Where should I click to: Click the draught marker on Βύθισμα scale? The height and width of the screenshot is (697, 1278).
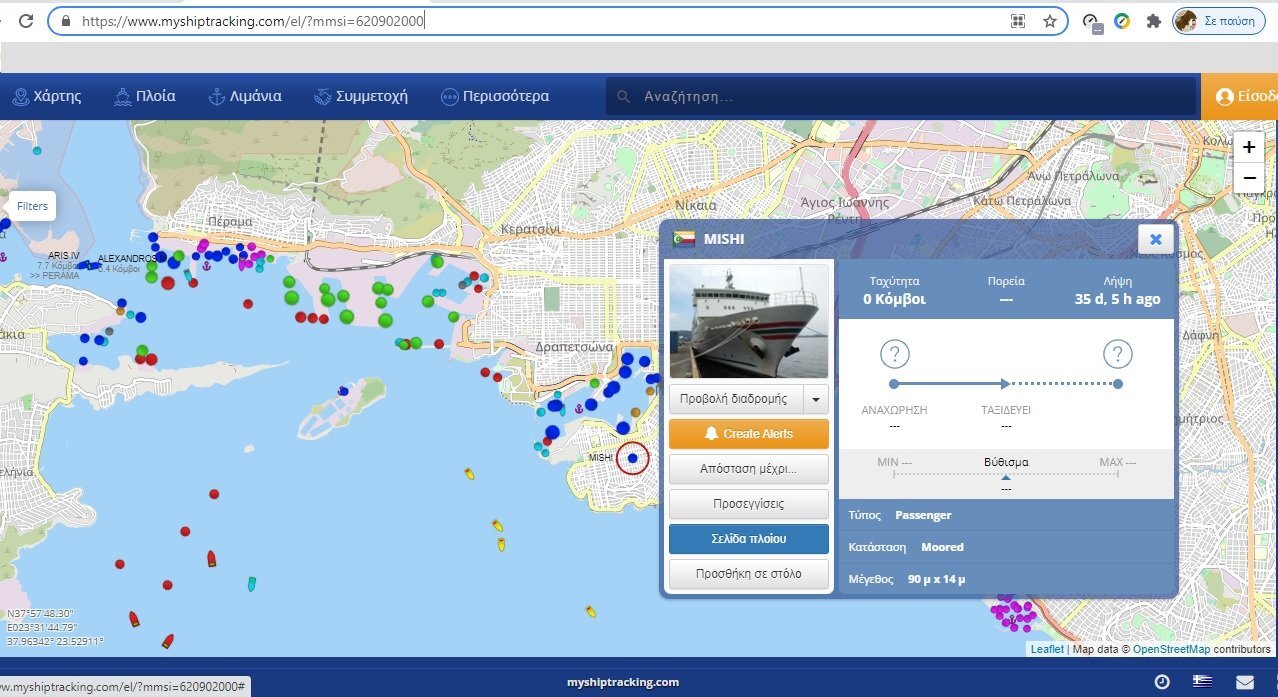(x=1005, y=478)
